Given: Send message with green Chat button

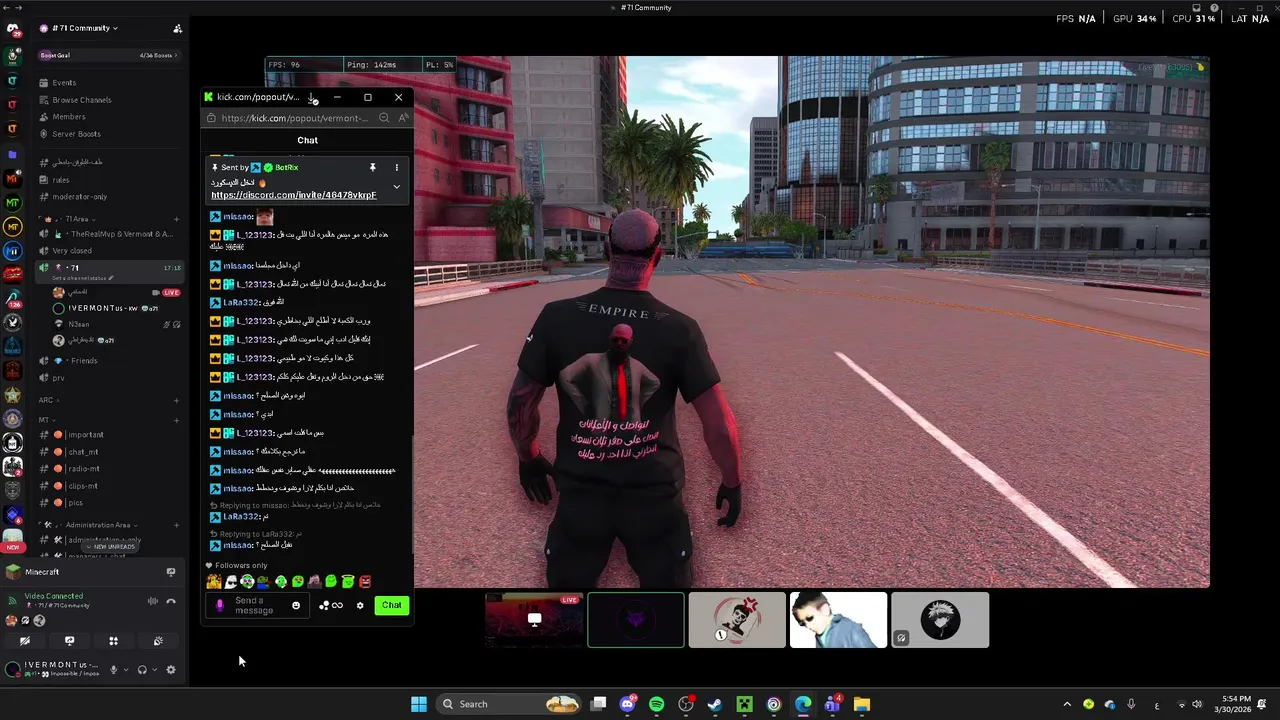Looking at the screenshot, I should pyautogui.click(x=392, y=605).
